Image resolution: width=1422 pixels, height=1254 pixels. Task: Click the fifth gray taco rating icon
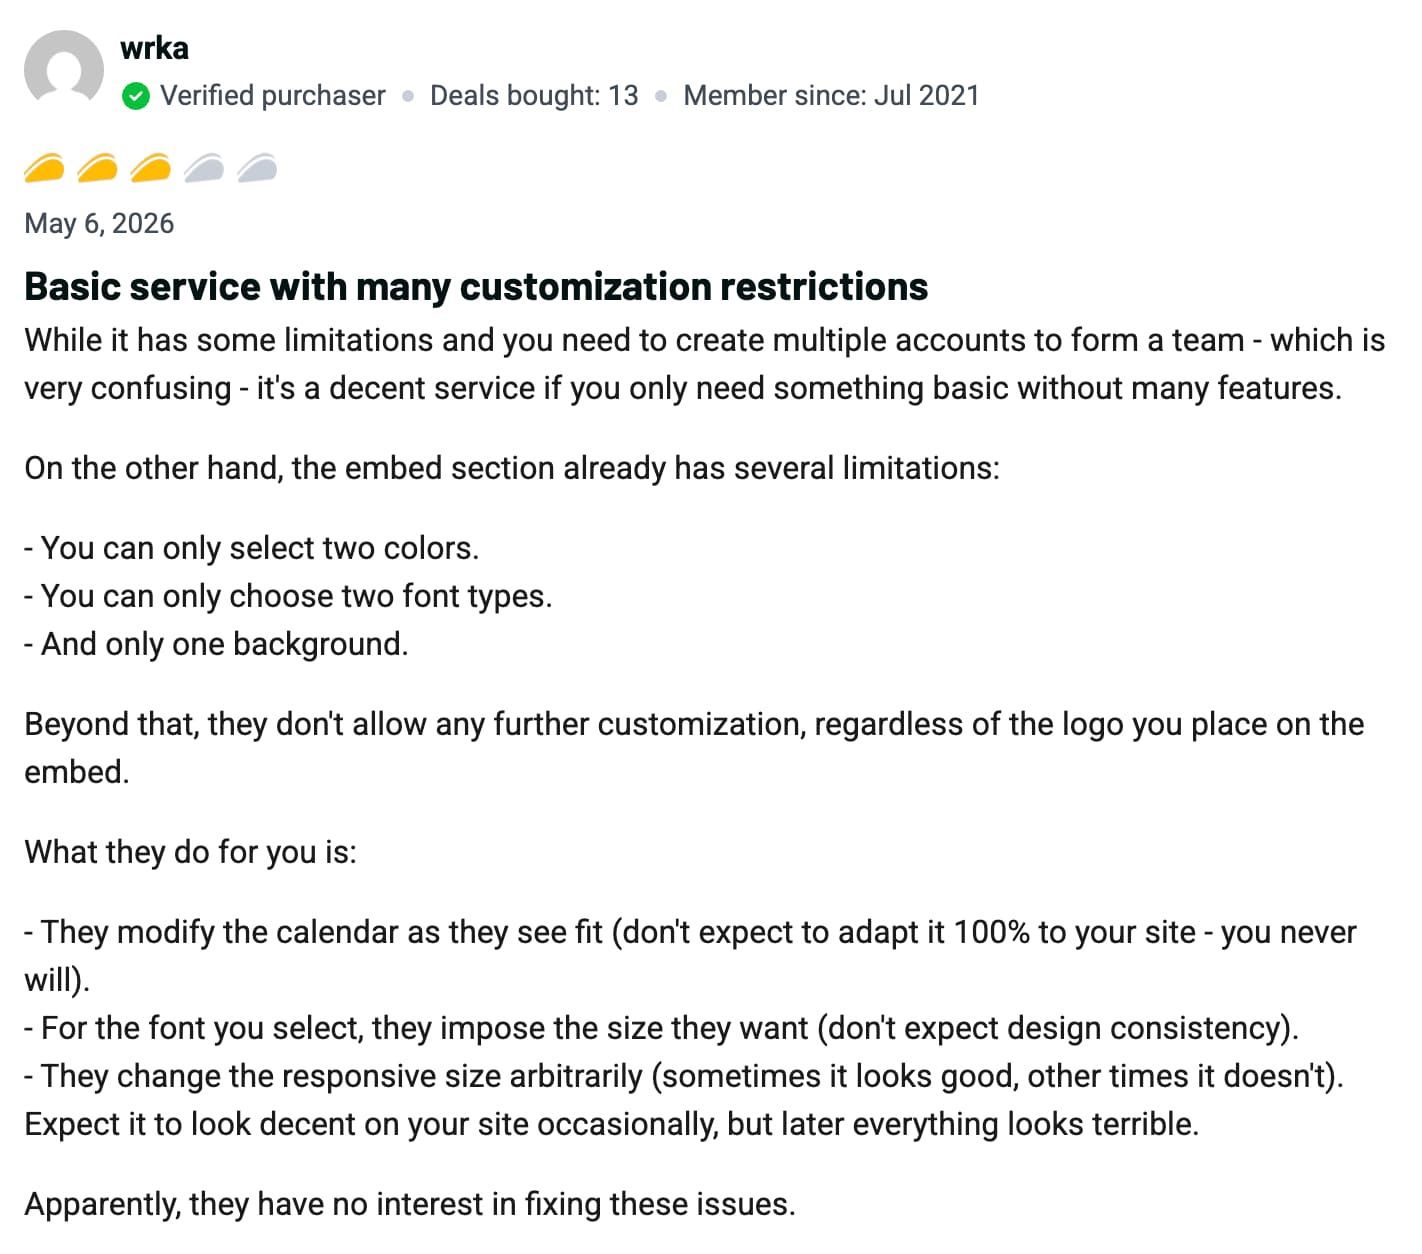[x=257, y=168]
